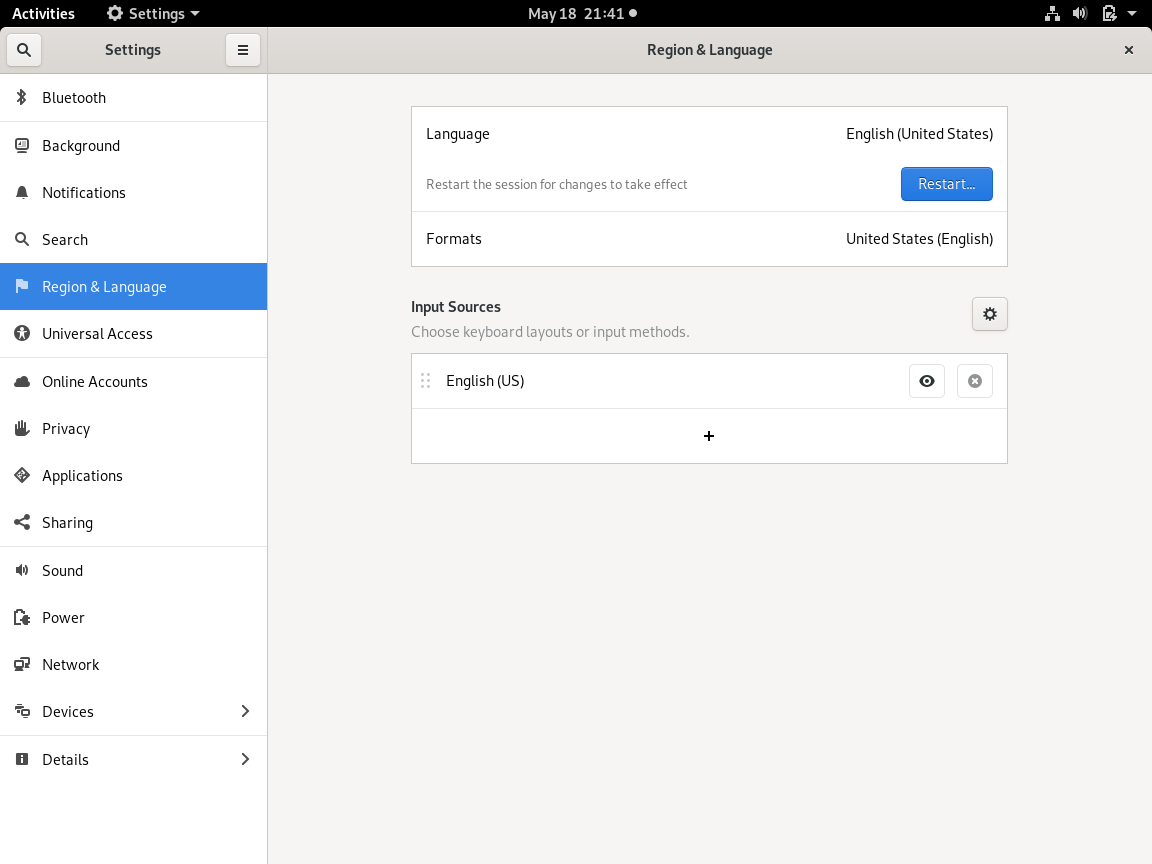Remove English (US) input source
The height and width of the screenshot is (864, 1152).
(x=974, y=381)
